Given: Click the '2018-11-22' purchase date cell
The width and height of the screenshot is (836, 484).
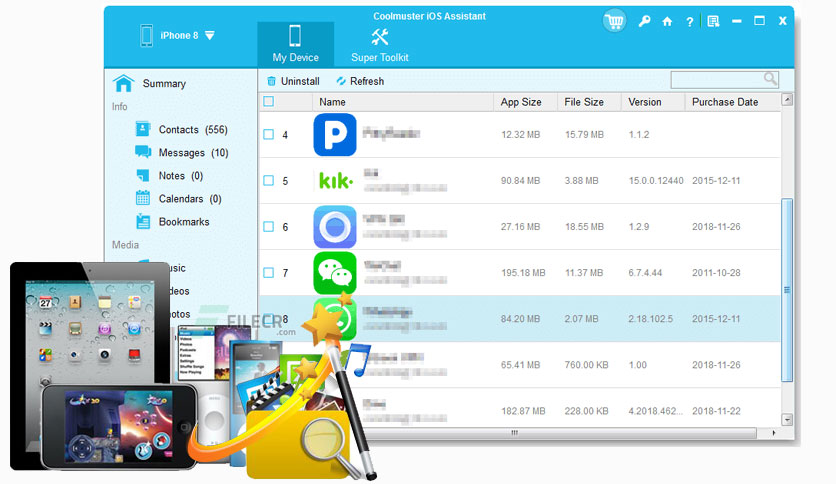Looking at the screenshot, I should click(716, 411).
